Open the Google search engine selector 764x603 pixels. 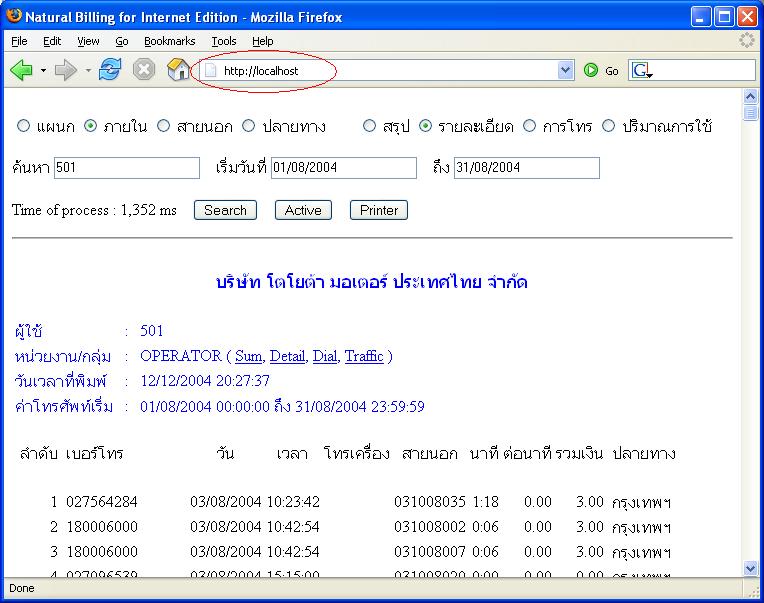coord(642,71)
